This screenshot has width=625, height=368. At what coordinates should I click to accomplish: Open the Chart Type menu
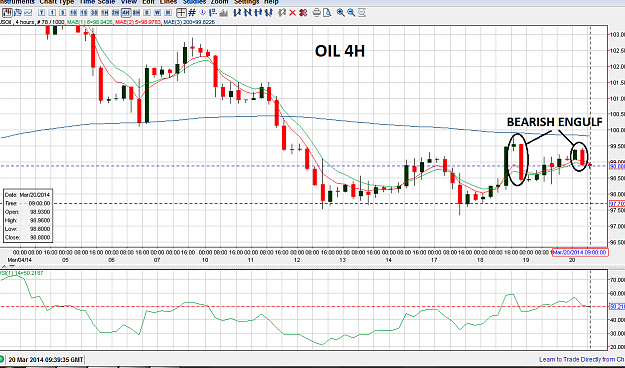pyautogui.click(x=57, y=2)
